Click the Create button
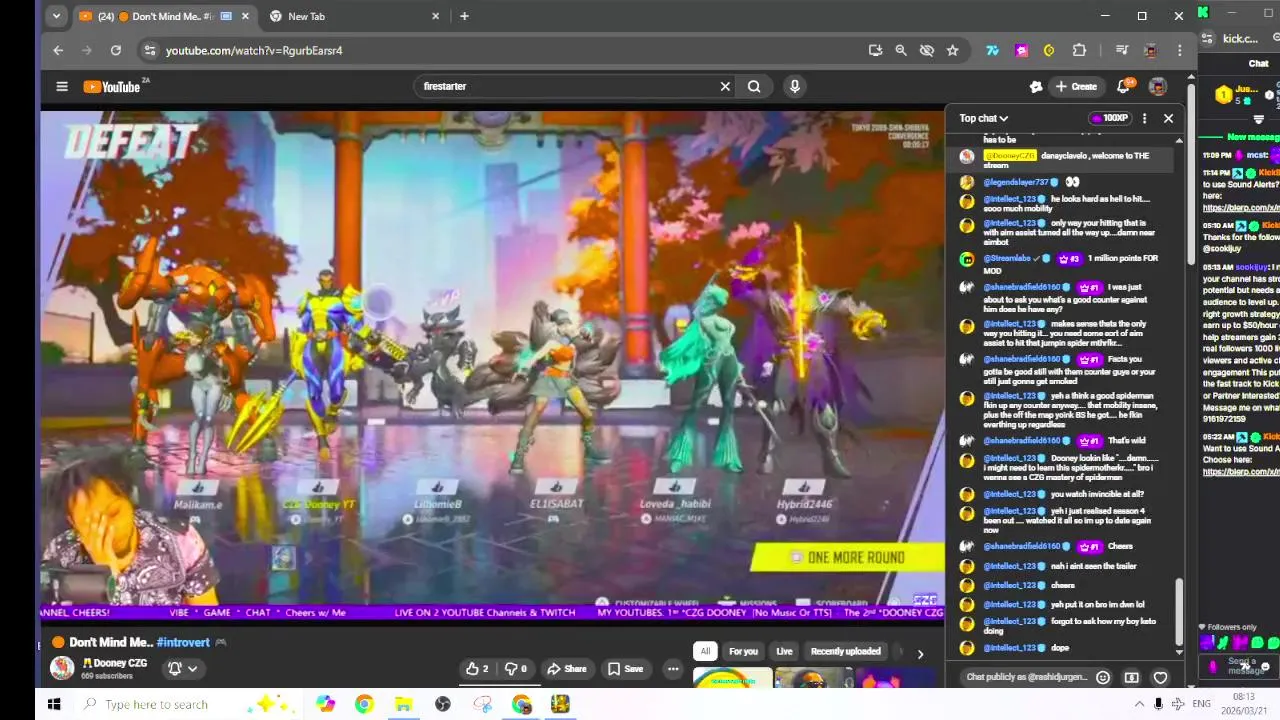Image resolution: width=1280 pixels, height=720 pixels. 1076,86
